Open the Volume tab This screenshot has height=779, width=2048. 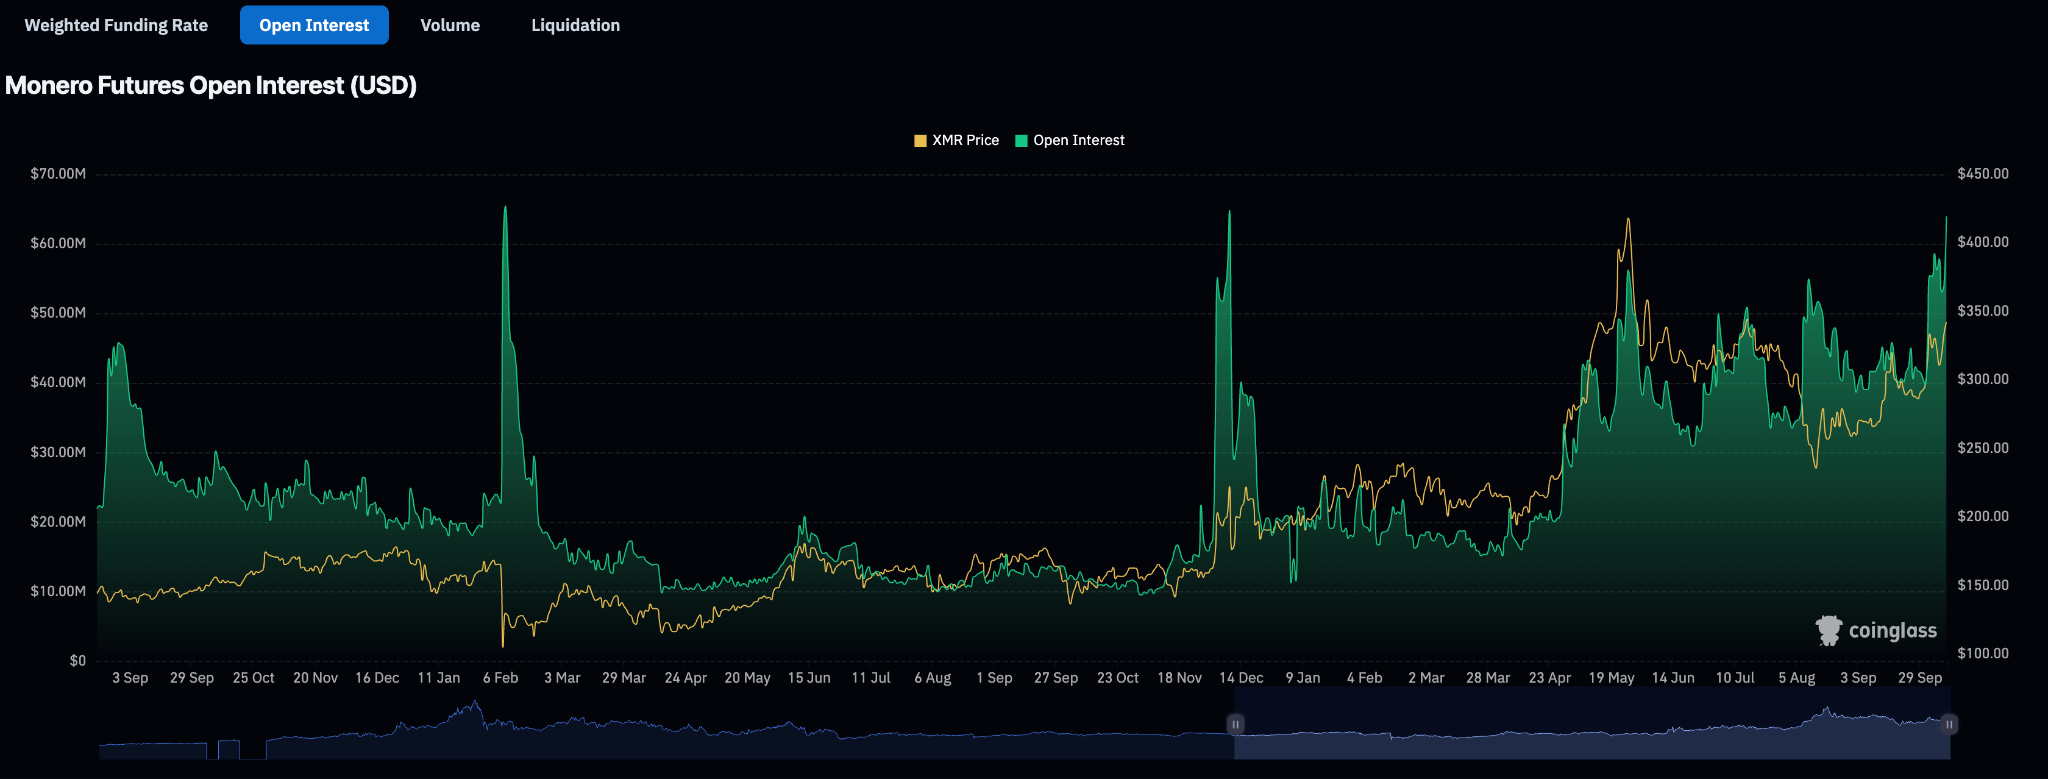tap(450, 25)
